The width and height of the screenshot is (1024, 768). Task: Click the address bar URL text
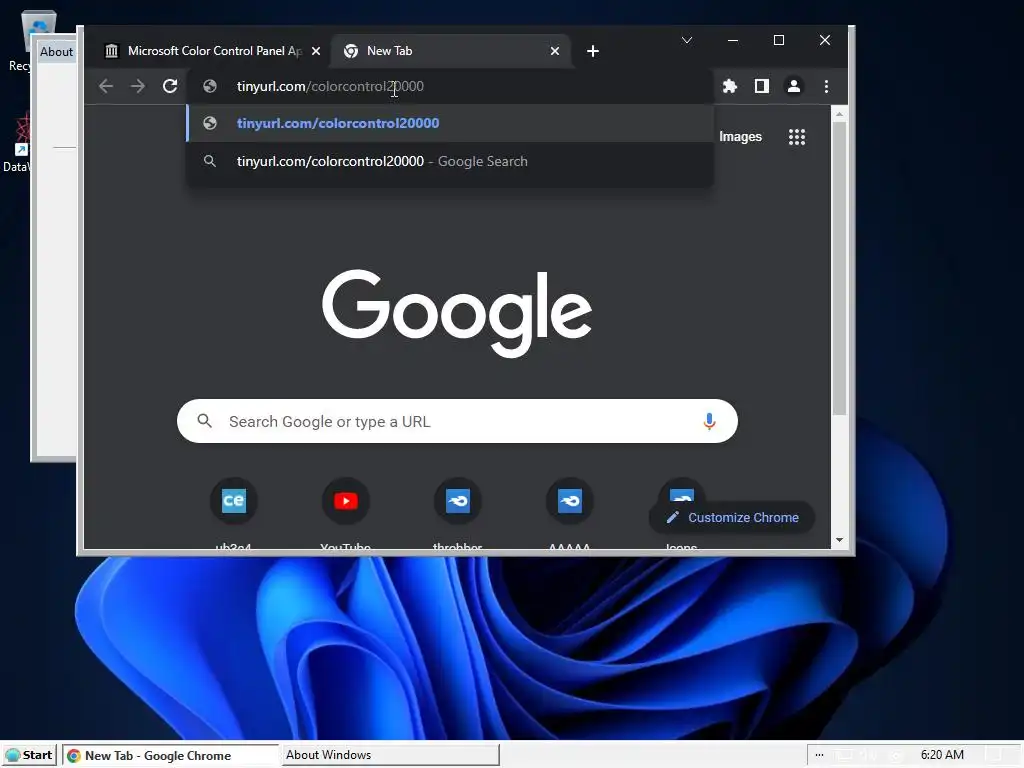pyautogui.click(x=330, y=86)
